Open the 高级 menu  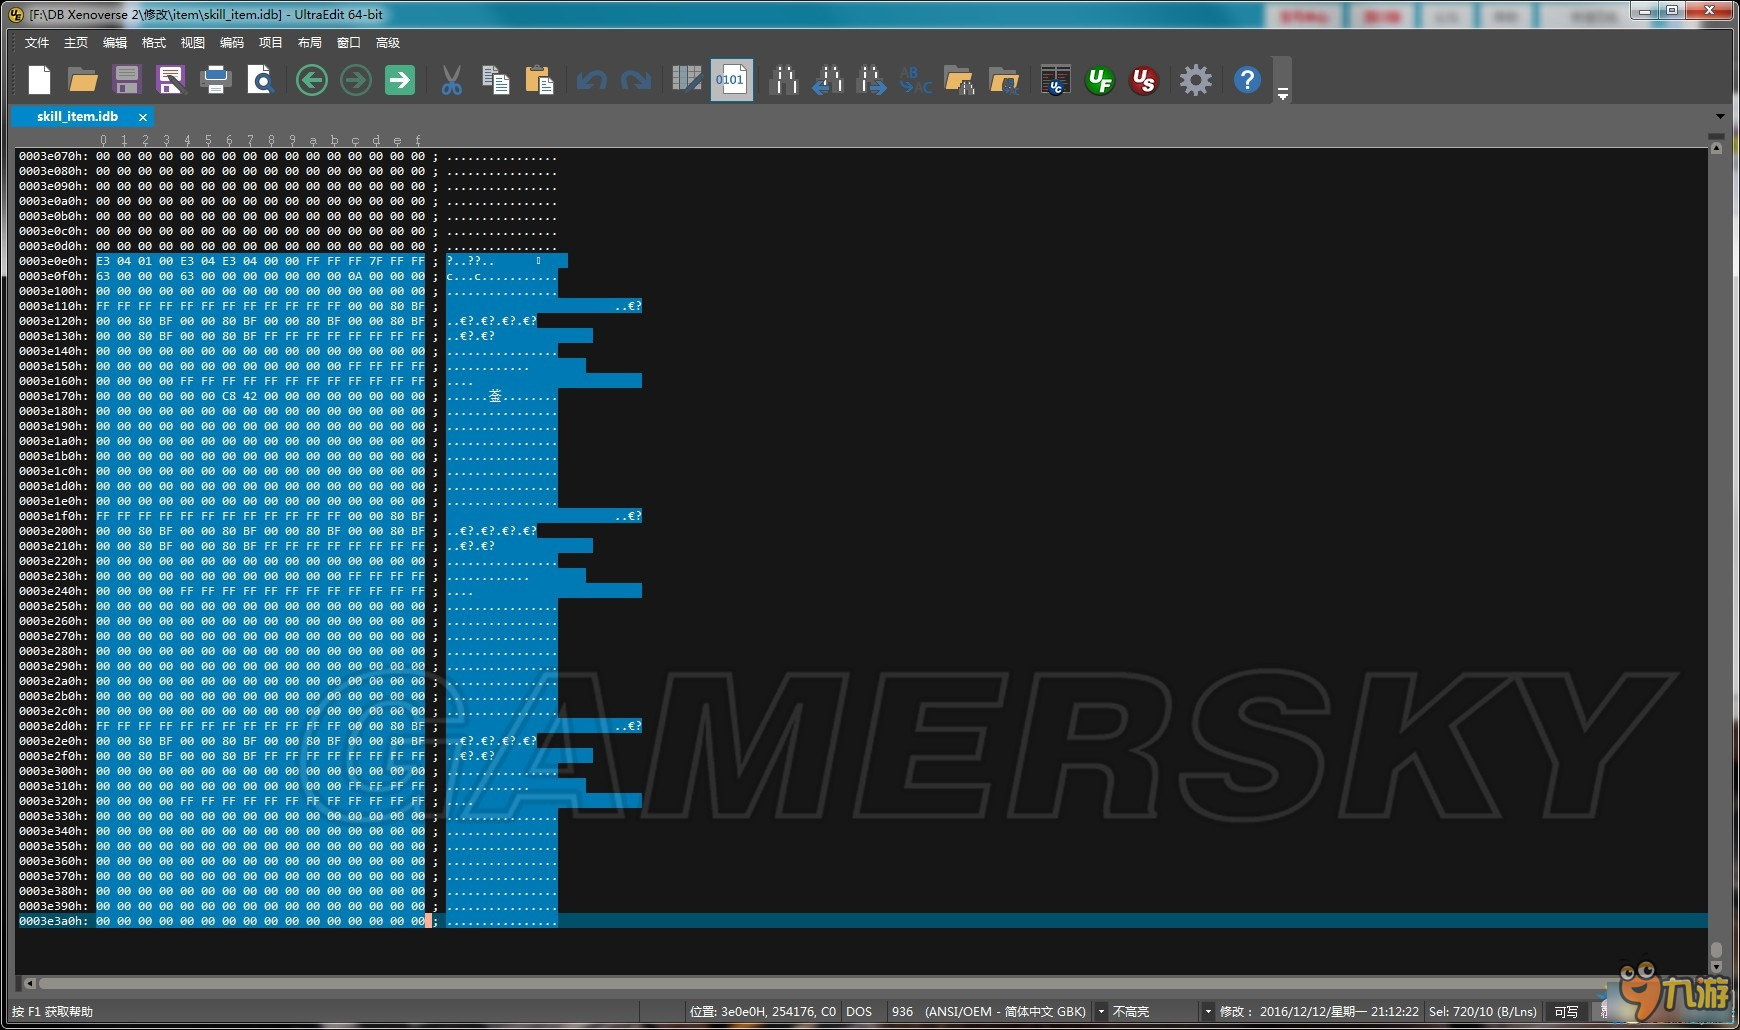click(x=388, y=43)
